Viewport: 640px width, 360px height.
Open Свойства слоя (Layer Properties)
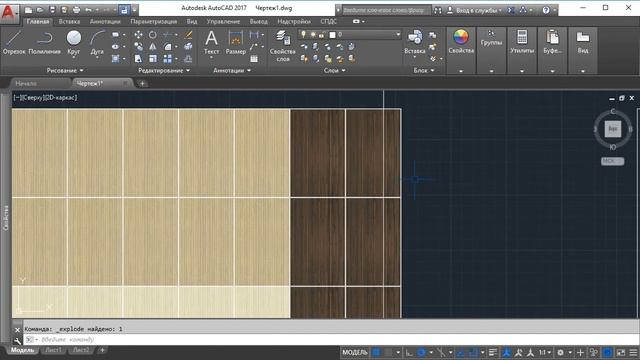tap(282, 46)
